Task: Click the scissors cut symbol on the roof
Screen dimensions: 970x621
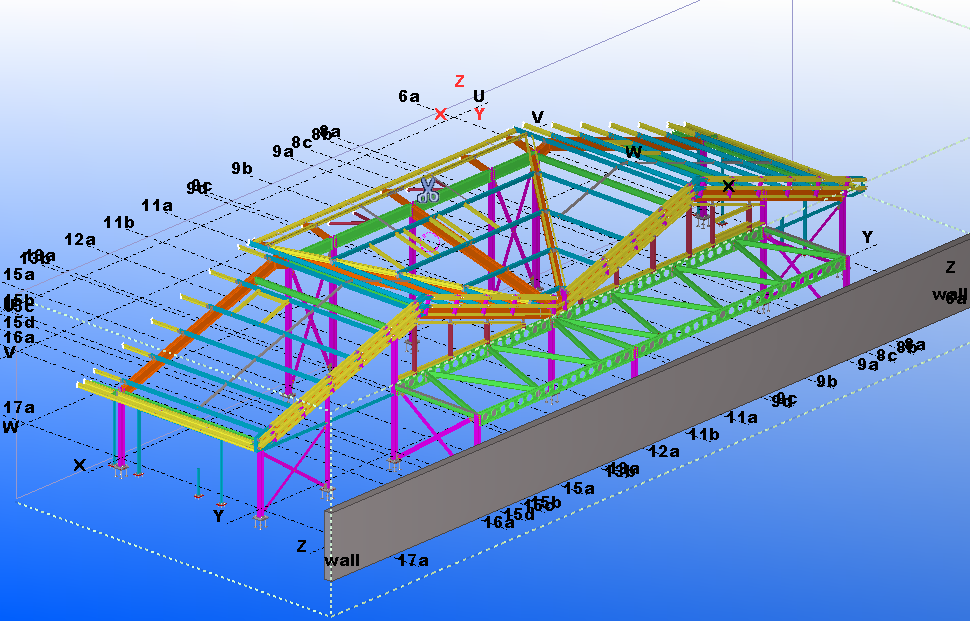Action: pos(428,190)
